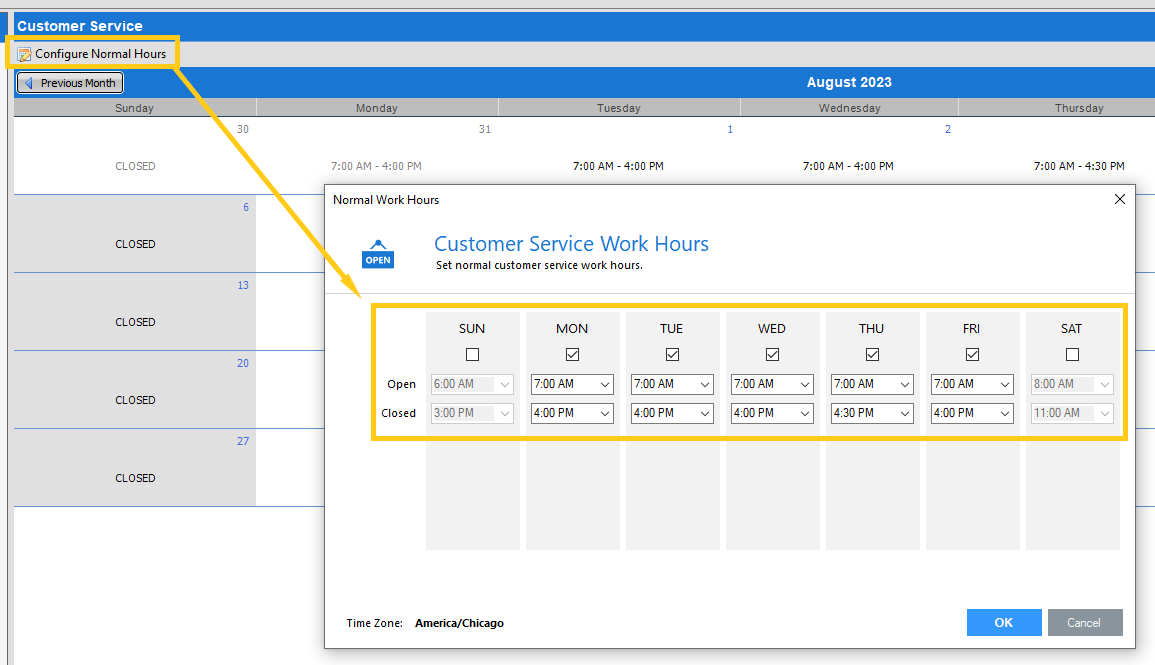Image resolution: width=1155 pixels, height=665 pixels.
Task: Click the OPEN sign icon in dialog
Action: (378, 254)
